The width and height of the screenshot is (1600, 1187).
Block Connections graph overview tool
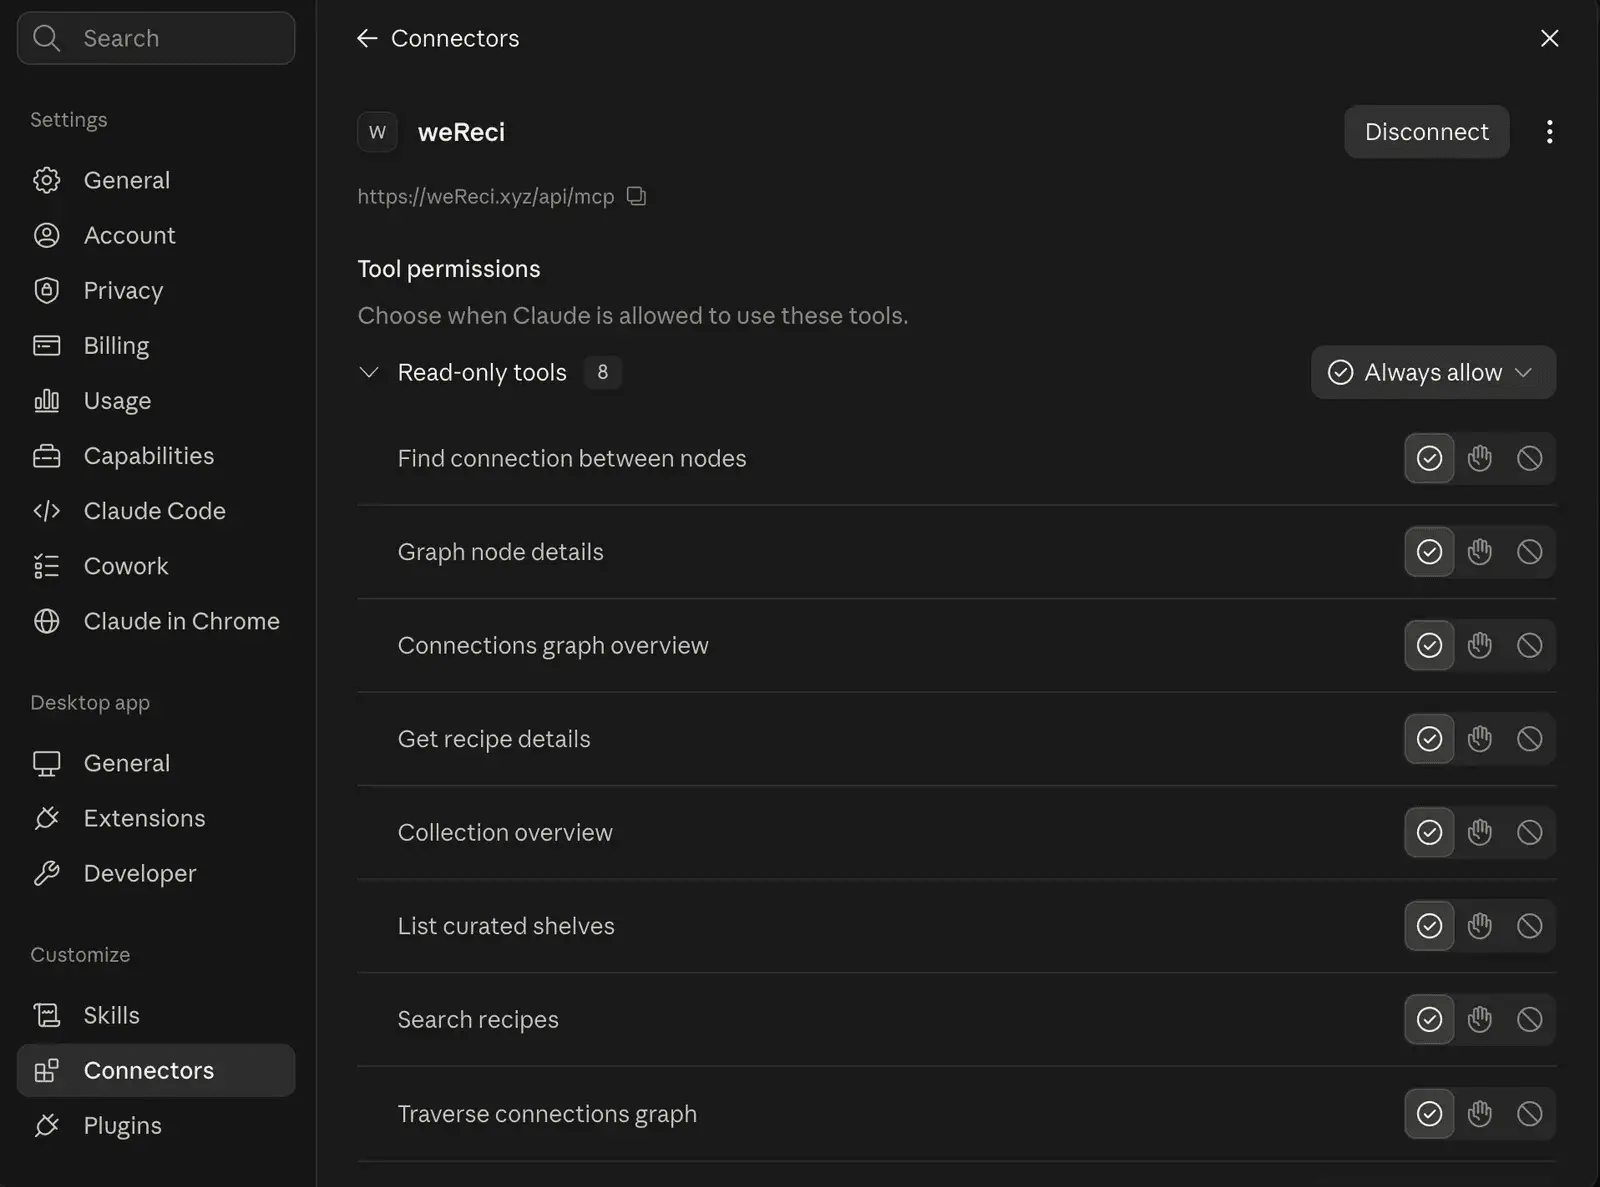(1529, 645)
